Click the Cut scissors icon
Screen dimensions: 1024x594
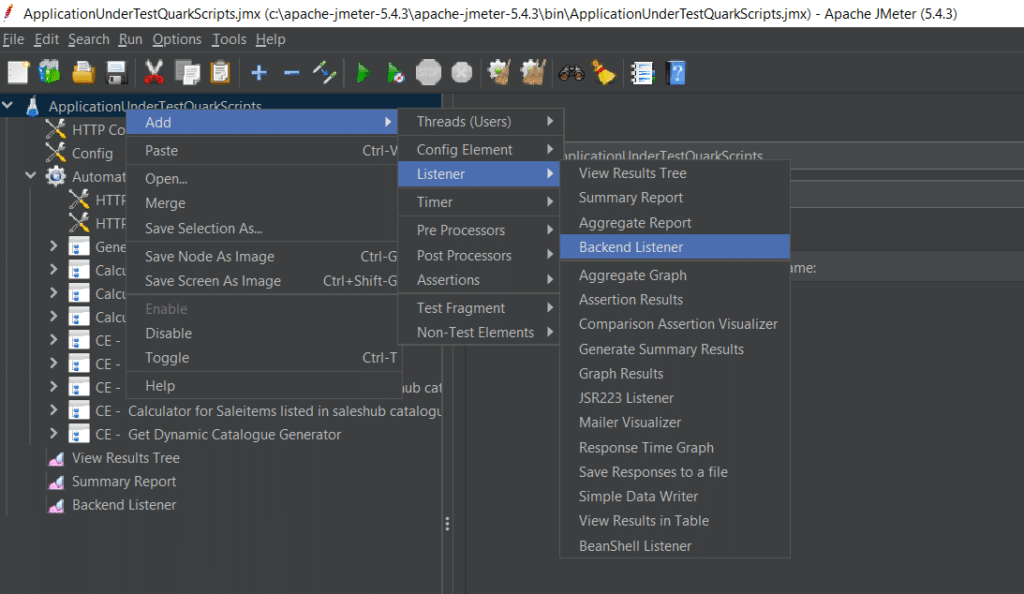coord(153,72)
